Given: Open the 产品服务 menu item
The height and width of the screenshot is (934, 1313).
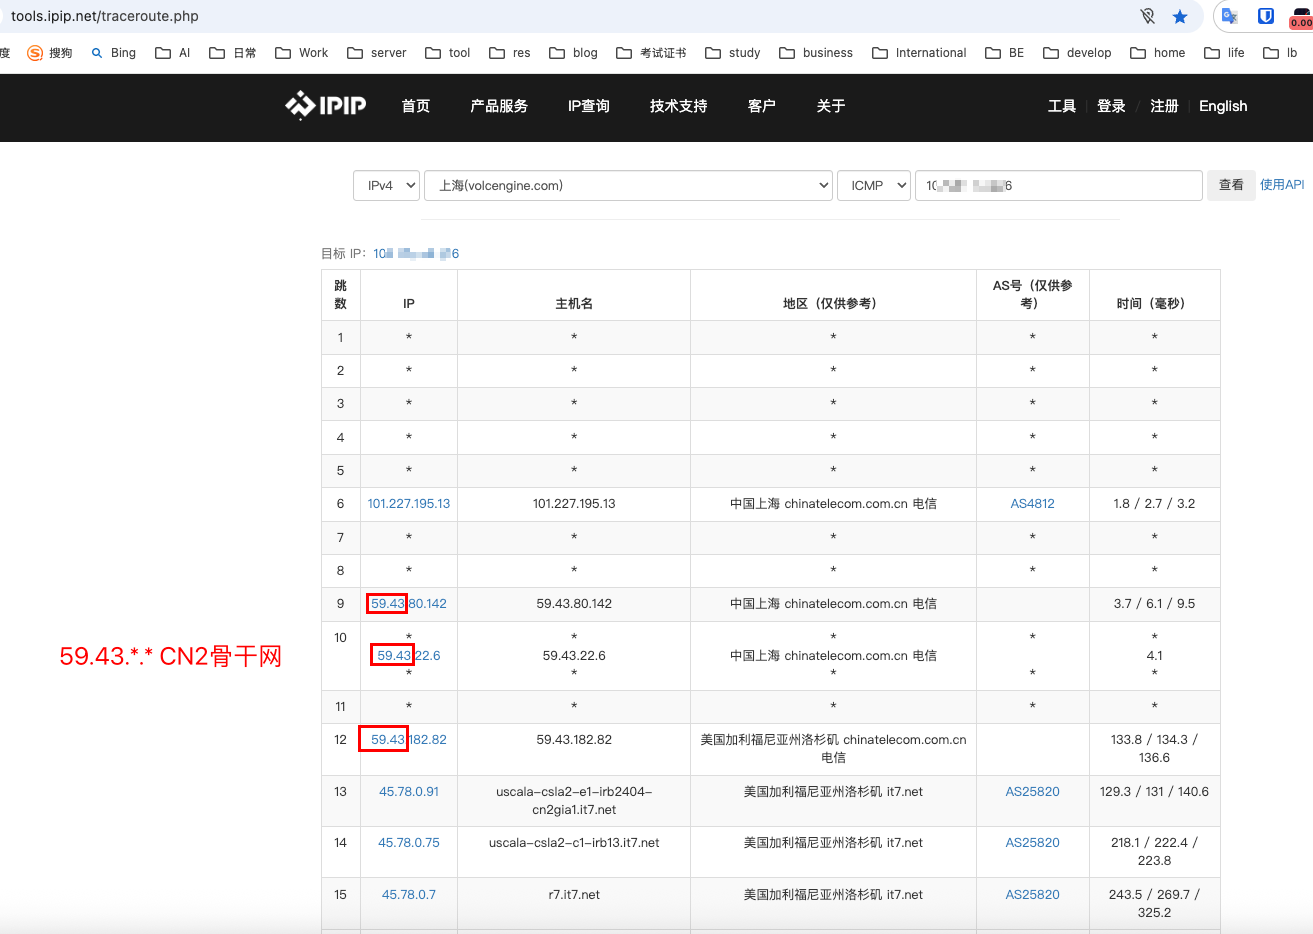Looking at the screenshot, I should (499, 106).
